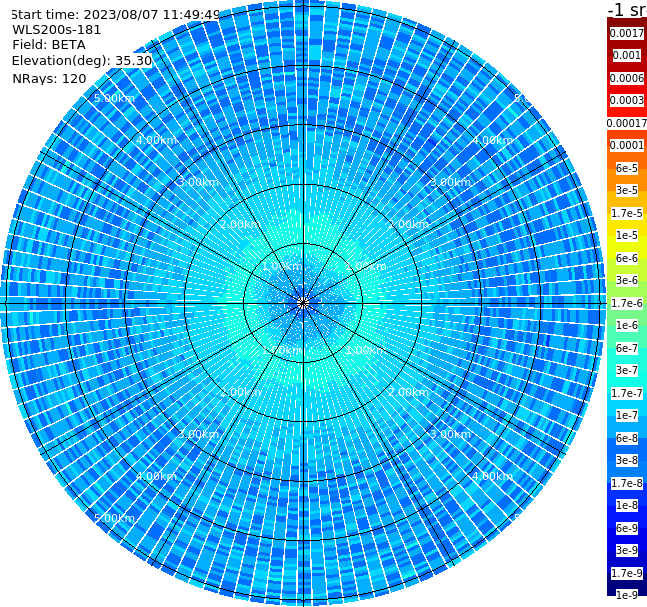The image size is (647, 607).
Task: Select the 0.0003 value on the color scale
Action: tap(627, 100)
